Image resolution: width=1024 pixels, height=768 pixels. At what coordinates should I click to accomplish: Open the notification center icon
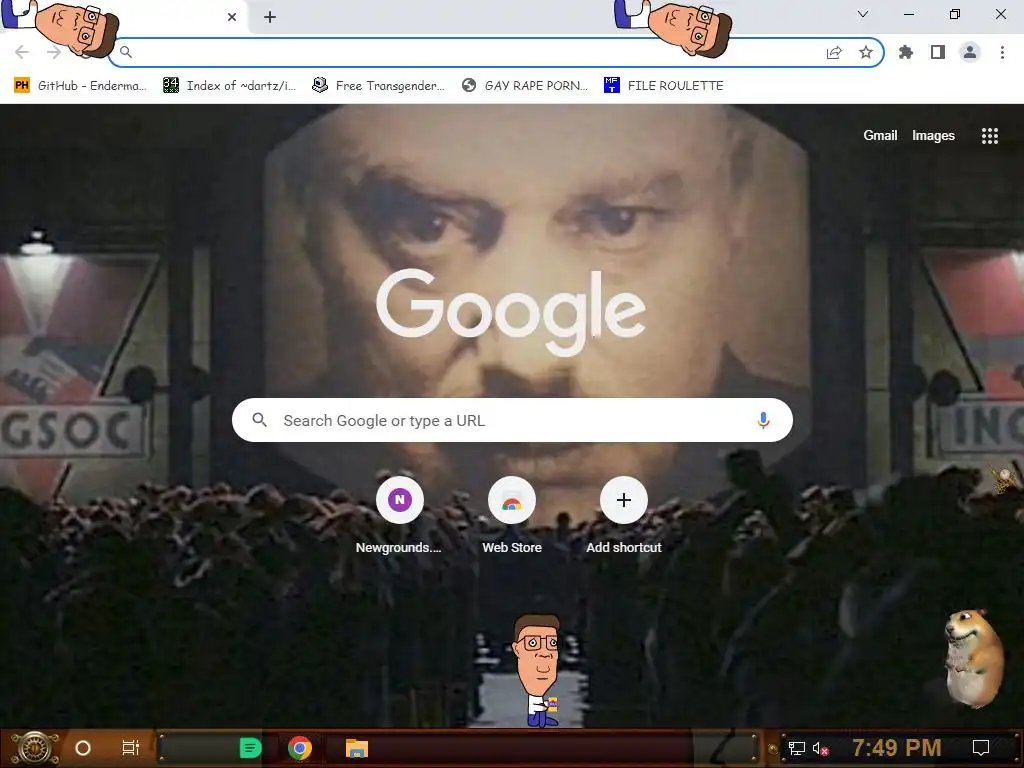point(981,748)
